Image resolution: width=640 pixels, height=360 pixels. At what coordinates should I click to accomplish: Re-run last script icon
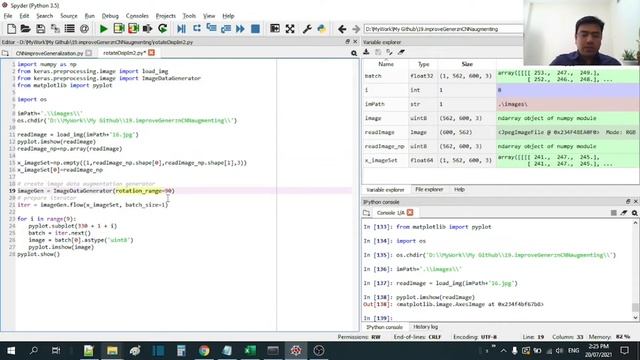click(x=162, y=29)
